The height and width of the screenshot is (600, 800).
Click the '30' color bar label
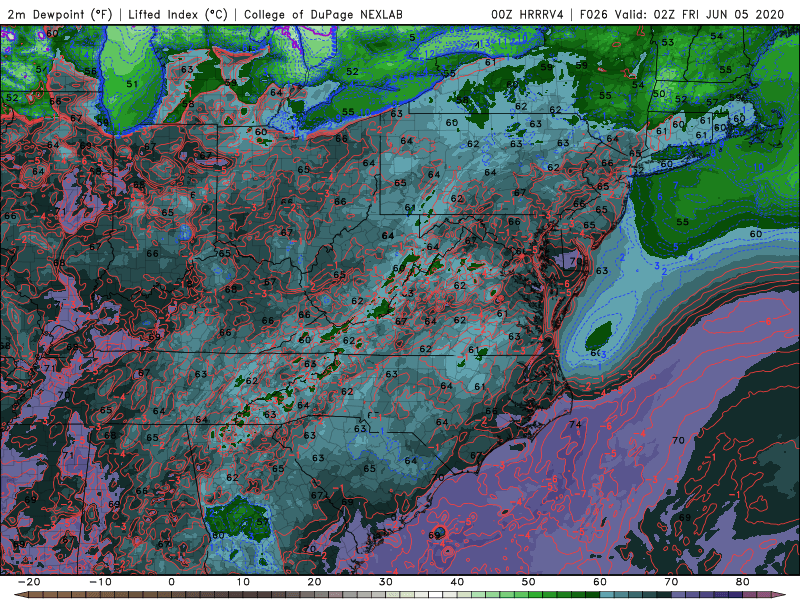pyautogui.click(x=386, y=582)
